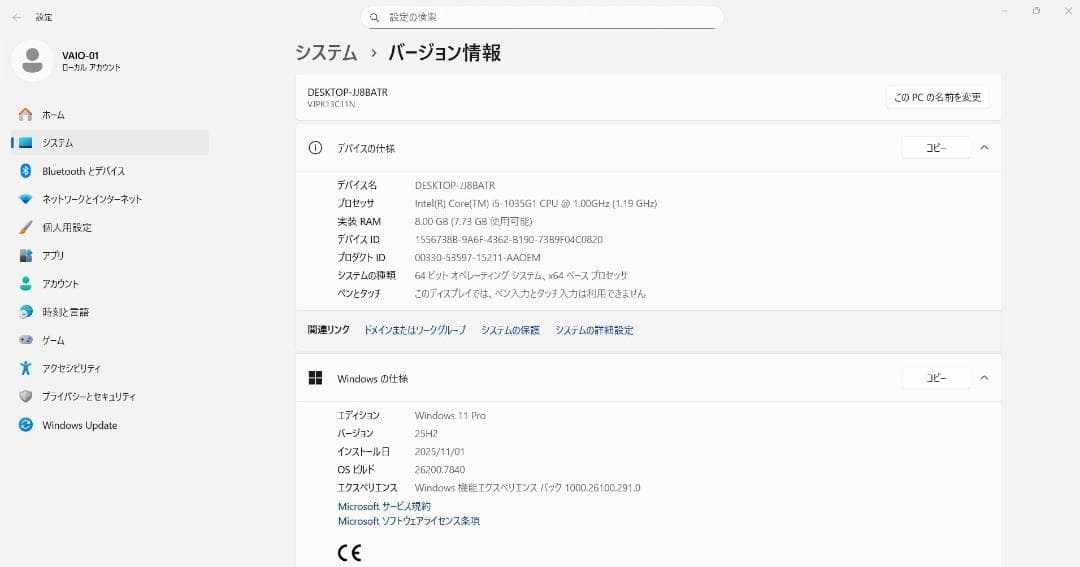Click the search magnifier icon

click(375, 17)
